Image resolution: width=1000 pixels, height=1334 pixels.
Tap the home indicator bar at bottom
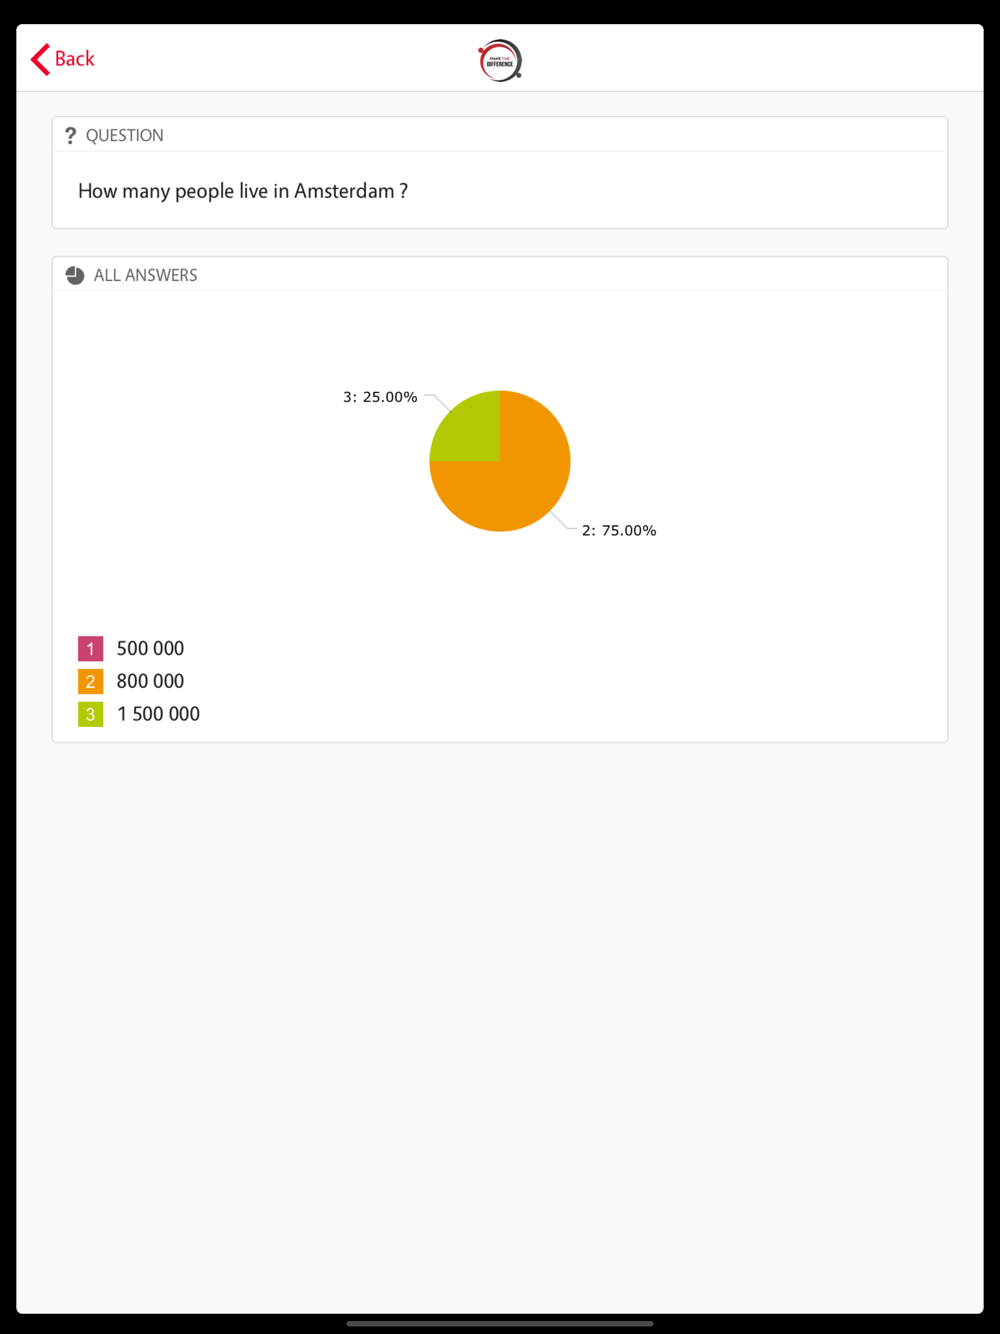point(500,1323)
